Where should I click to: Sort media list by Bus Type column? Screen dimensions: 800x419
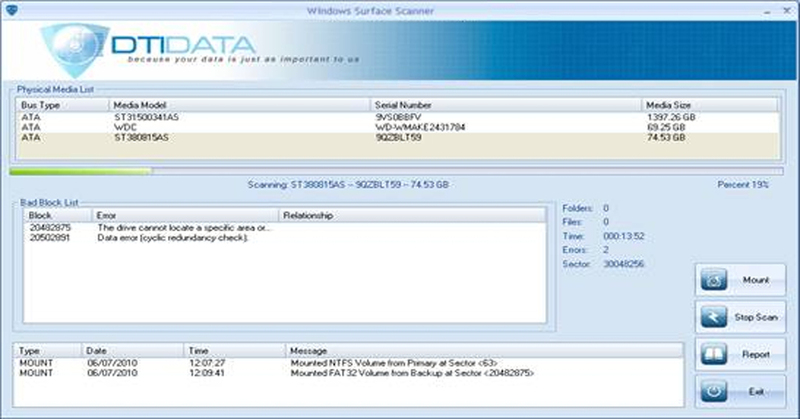(63, 105)
